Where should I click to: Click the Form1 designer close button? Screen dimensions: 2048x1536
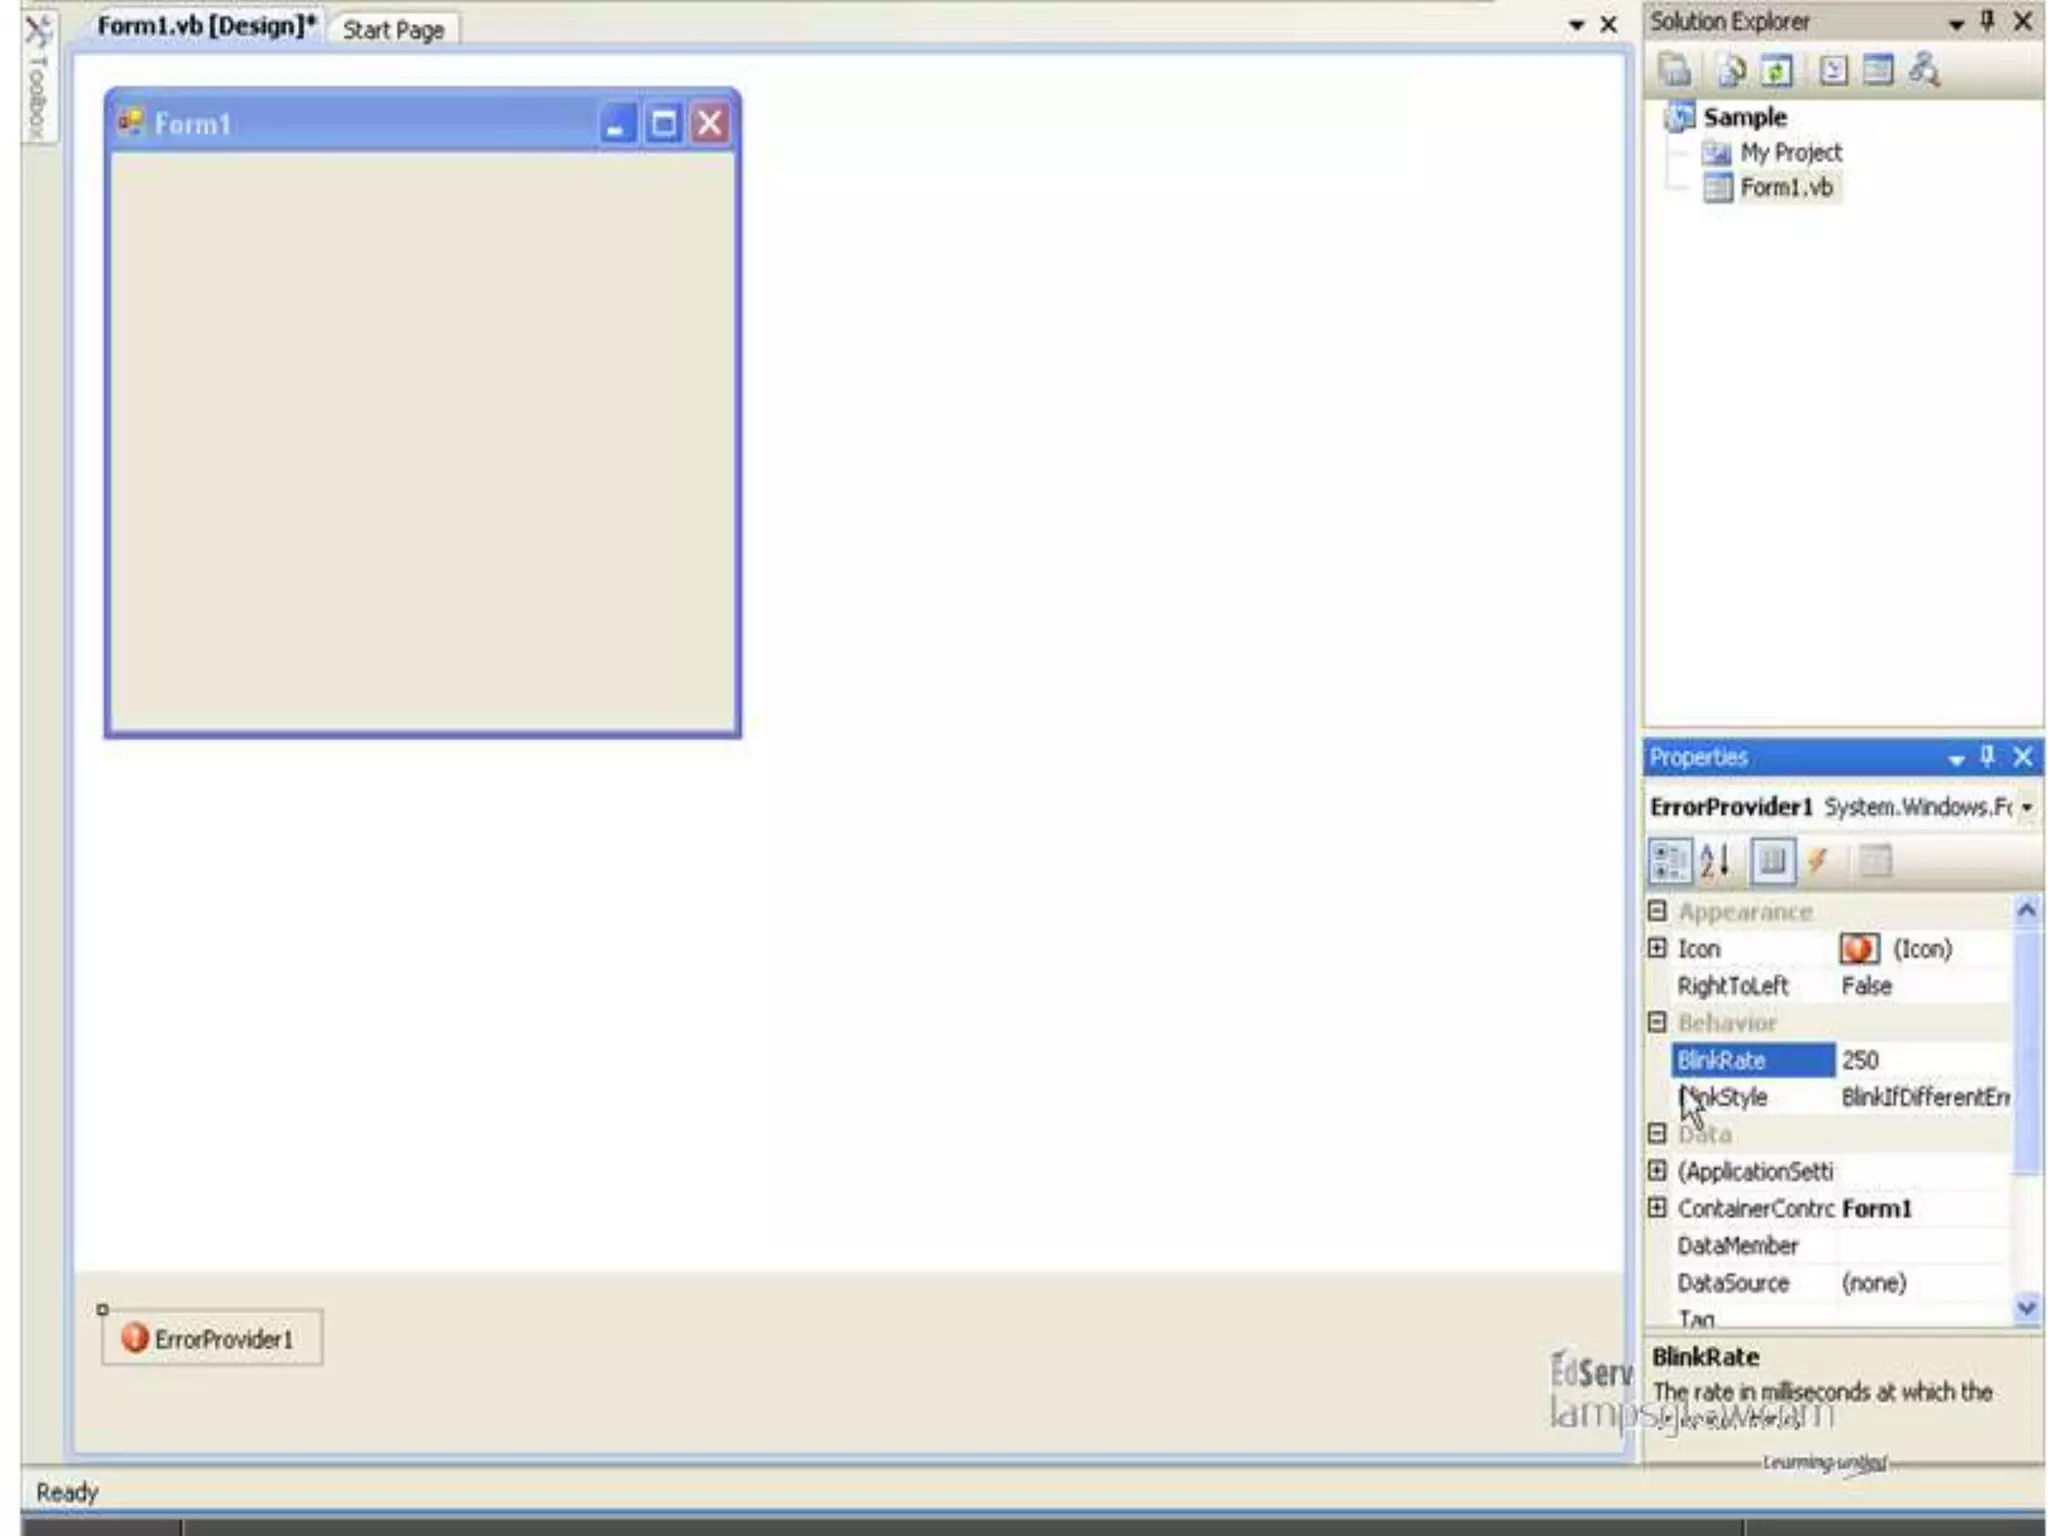pos(710,124)
